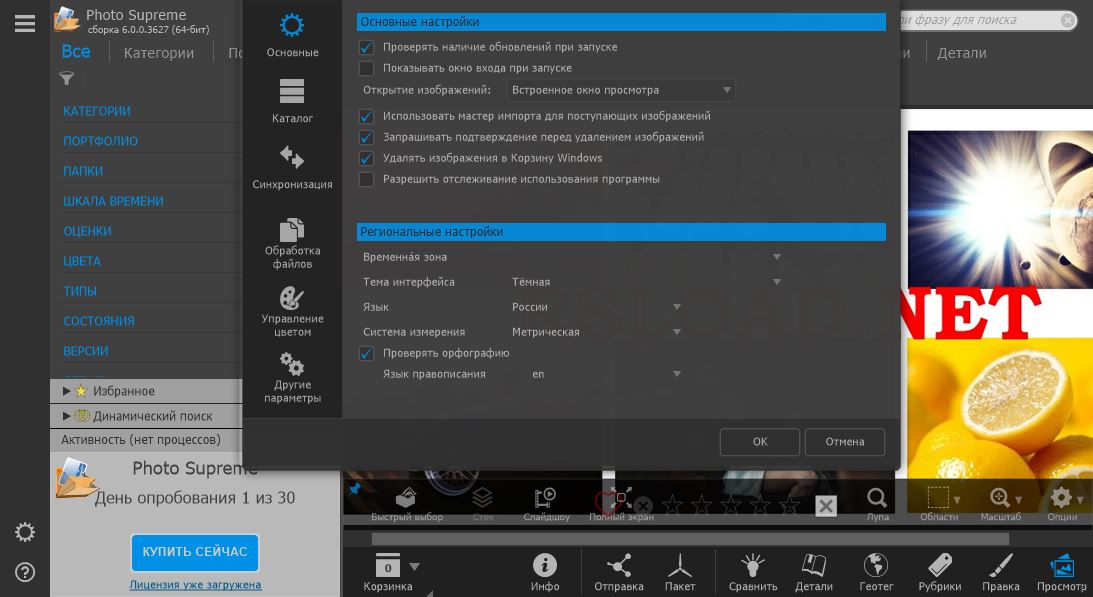
Task: Switch to Полный экран mode
Action: (x=621, y=504)
